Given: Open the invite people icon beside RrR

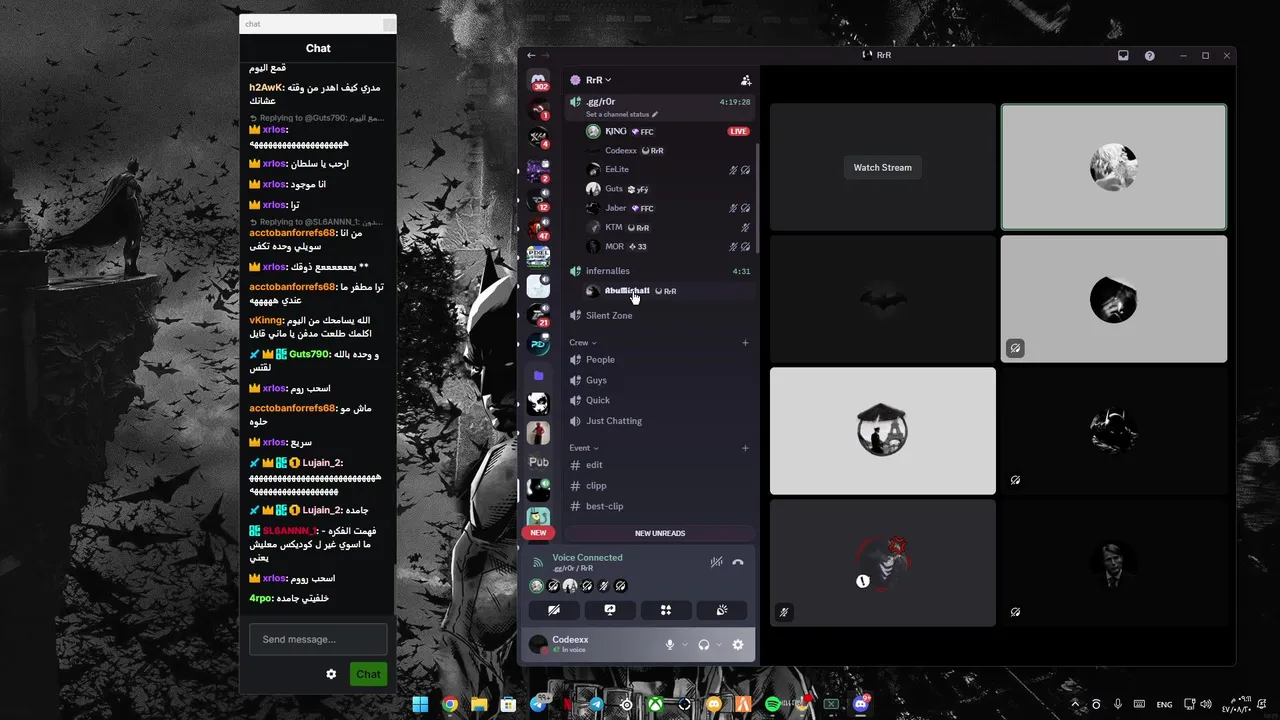Looking at the screenshot, I should [x=745, y=80].
